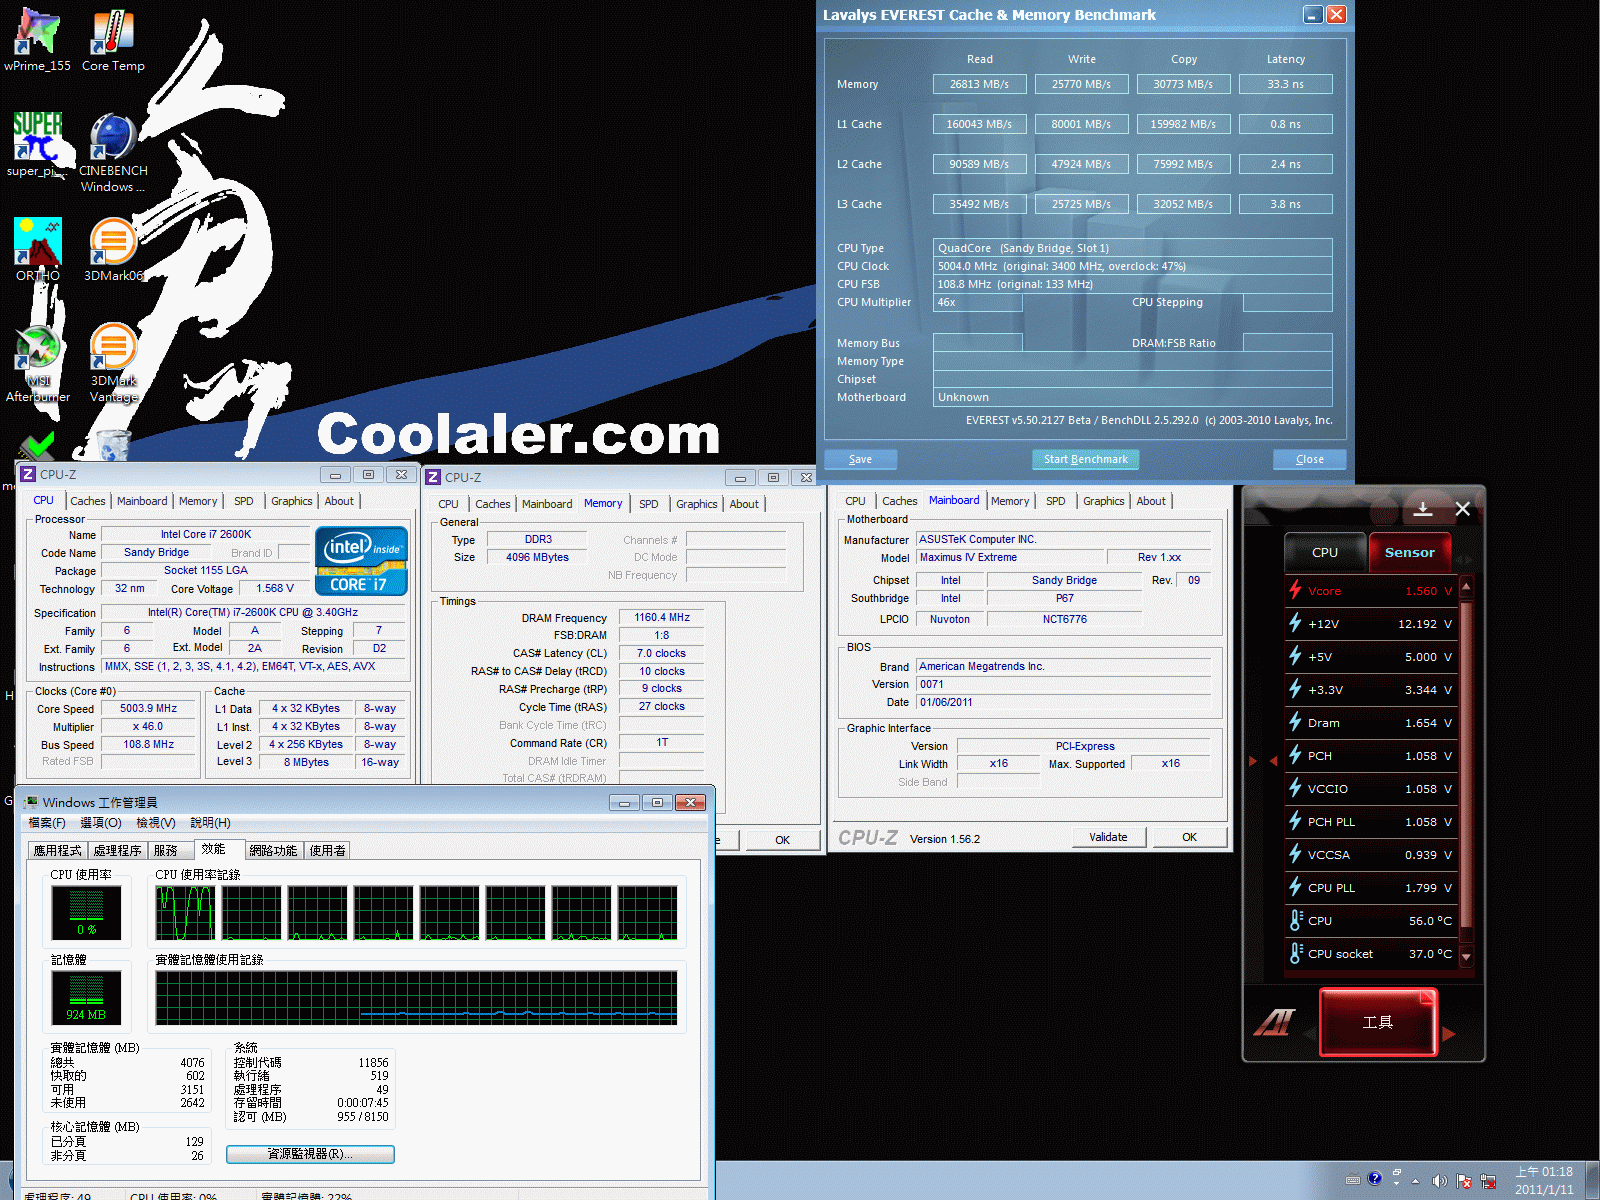Click the sensor list vertical scrollbar track

(1466, 770)
